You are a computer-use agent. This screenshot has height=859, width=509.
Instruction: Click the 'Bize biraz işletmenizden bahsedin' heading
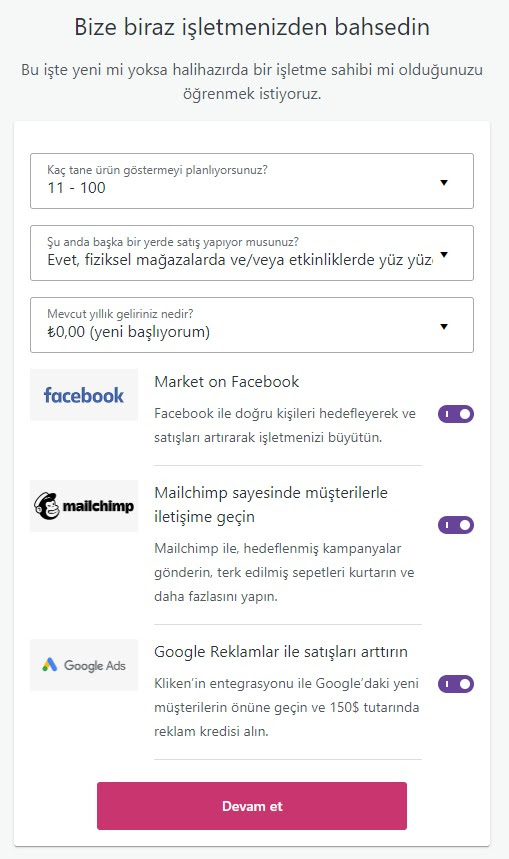(x=252, y=27)
